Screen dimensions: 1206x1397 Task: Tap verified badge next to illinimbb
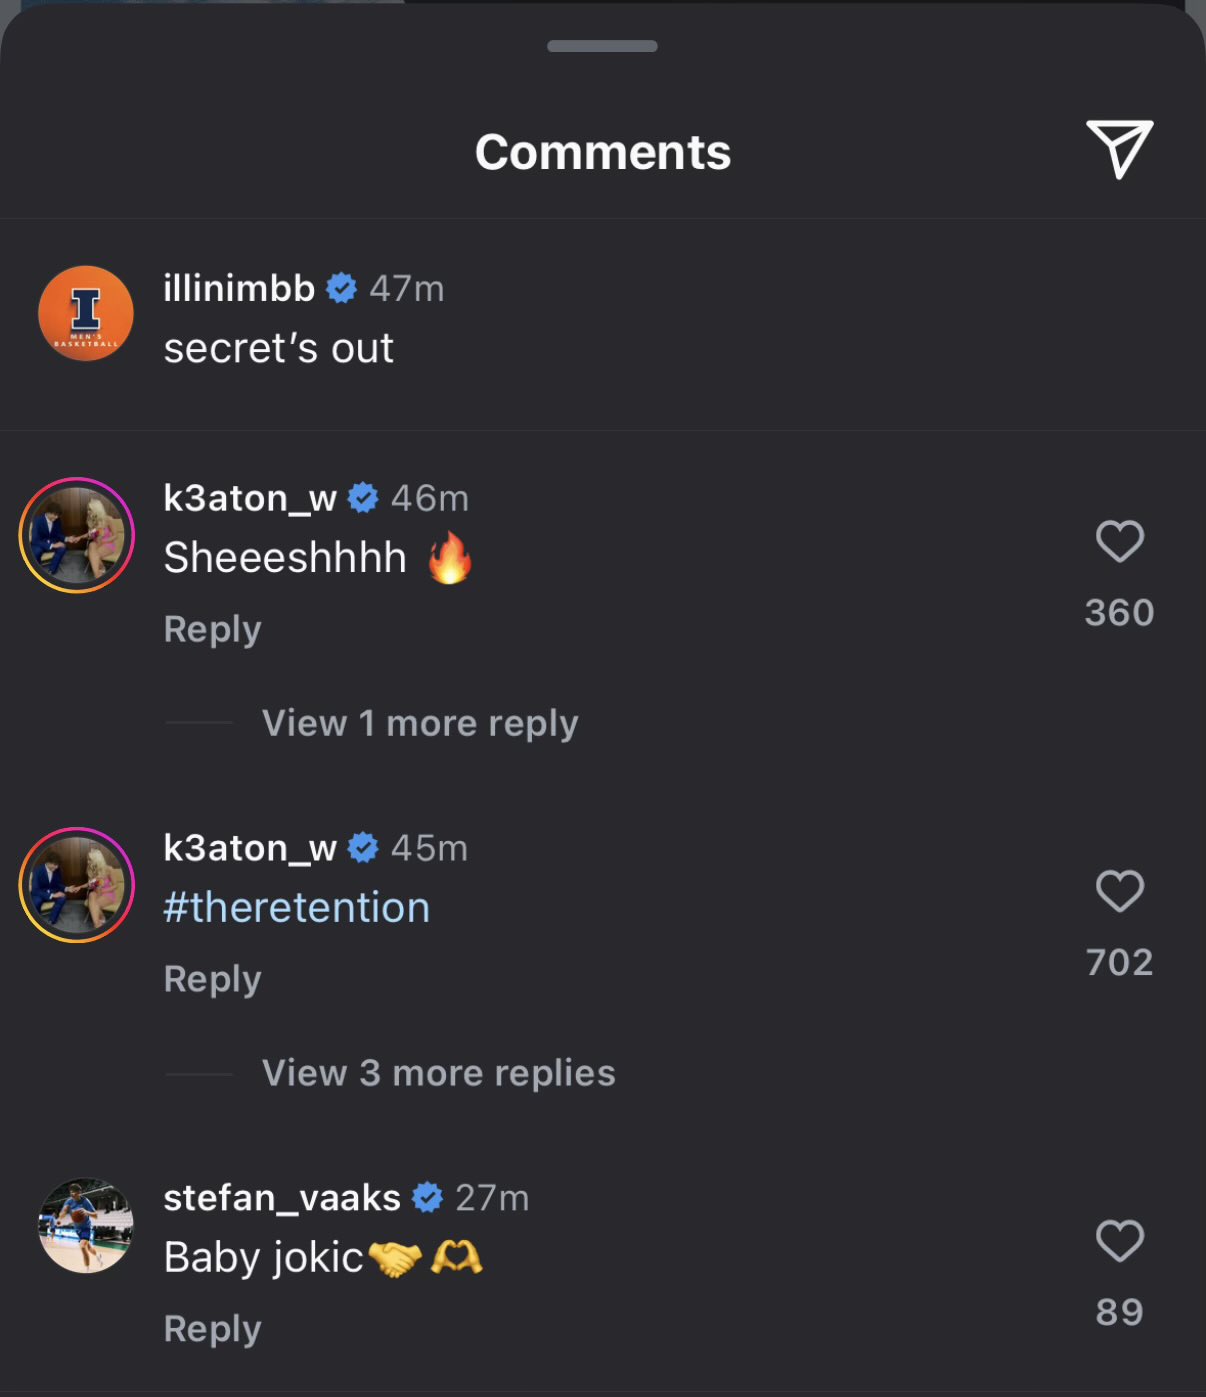342,288
